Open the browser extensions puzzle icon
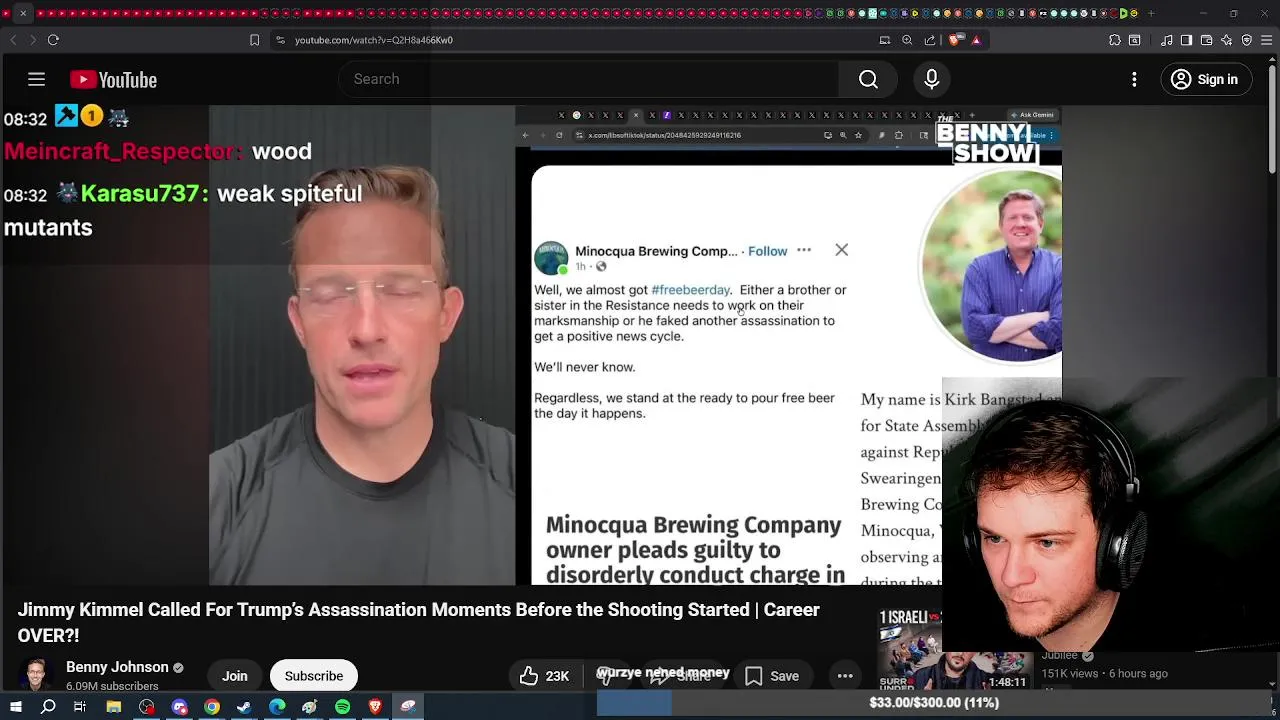The height and width of the screenshot is (720, 1280). pos(1115,40)
